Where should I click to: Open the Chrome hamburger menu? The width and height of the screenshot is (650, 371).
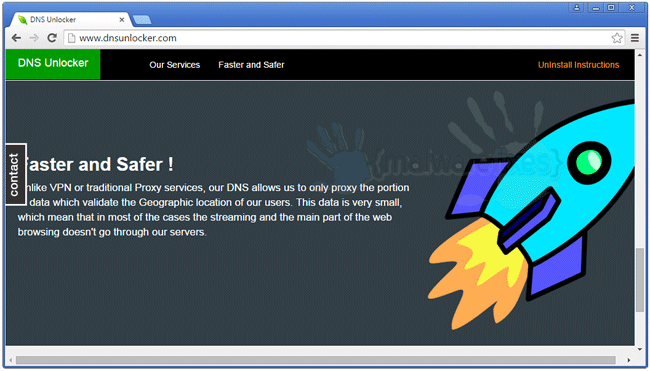(635, 38)
